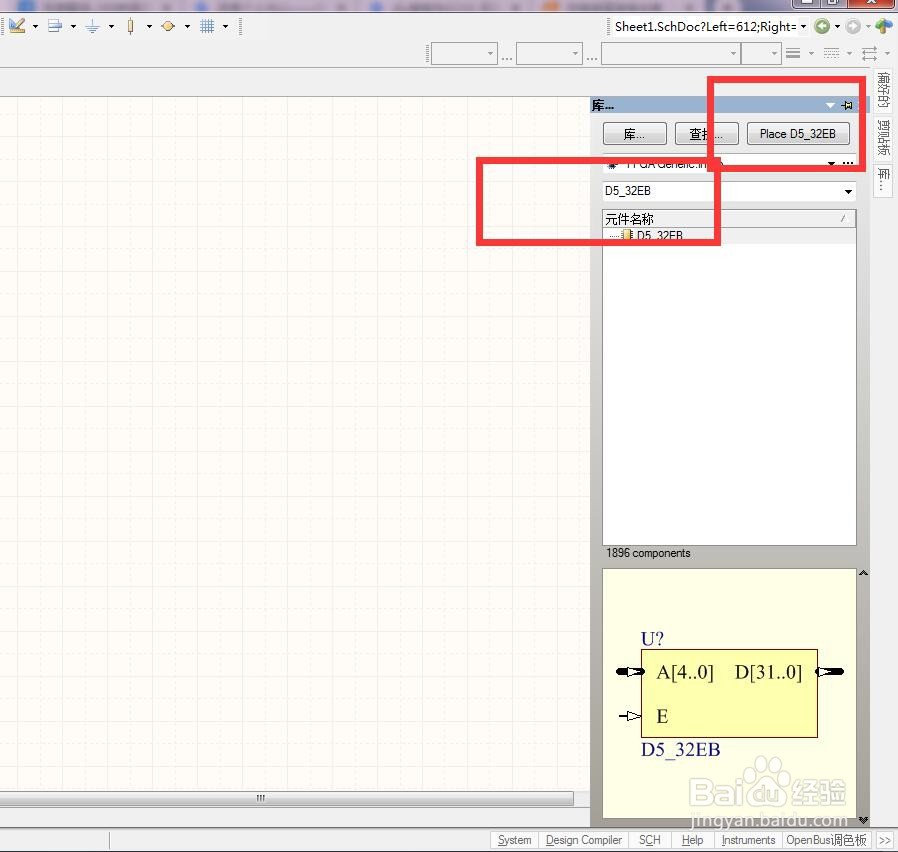Expand the preview pane with down chevron
The width and height of the screenshot is (898, 852).
tap(864, 820)
